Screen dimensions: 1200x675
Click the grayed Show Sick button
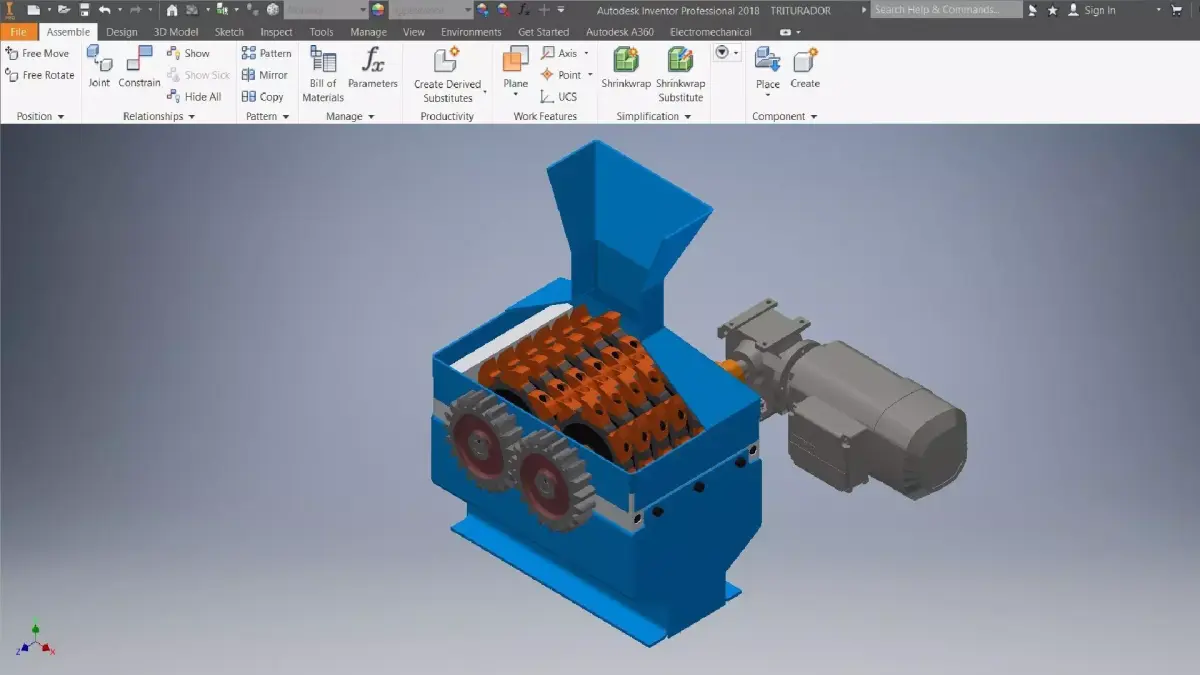pos(198,75)
